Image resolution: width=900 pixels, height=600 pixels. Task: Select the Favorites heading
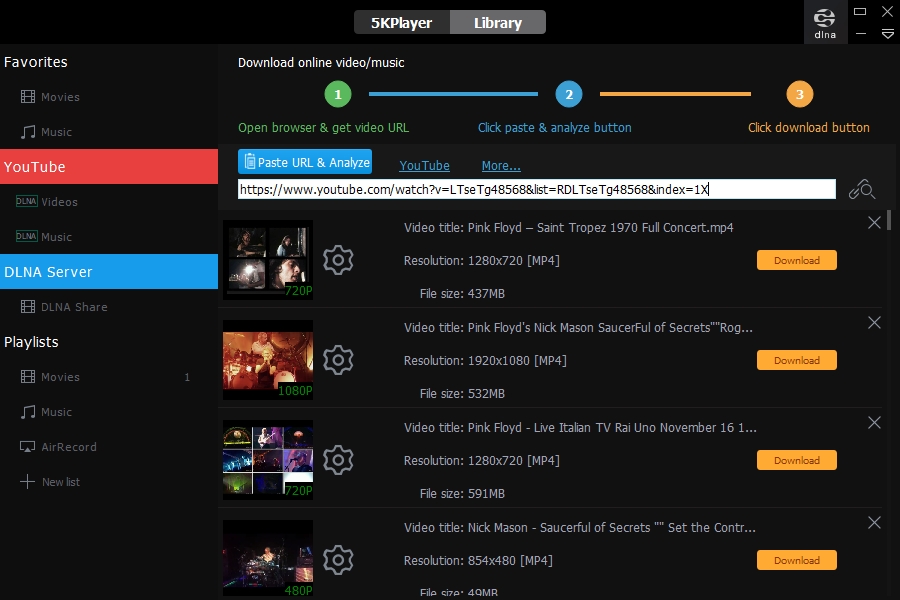pos(36,62)
